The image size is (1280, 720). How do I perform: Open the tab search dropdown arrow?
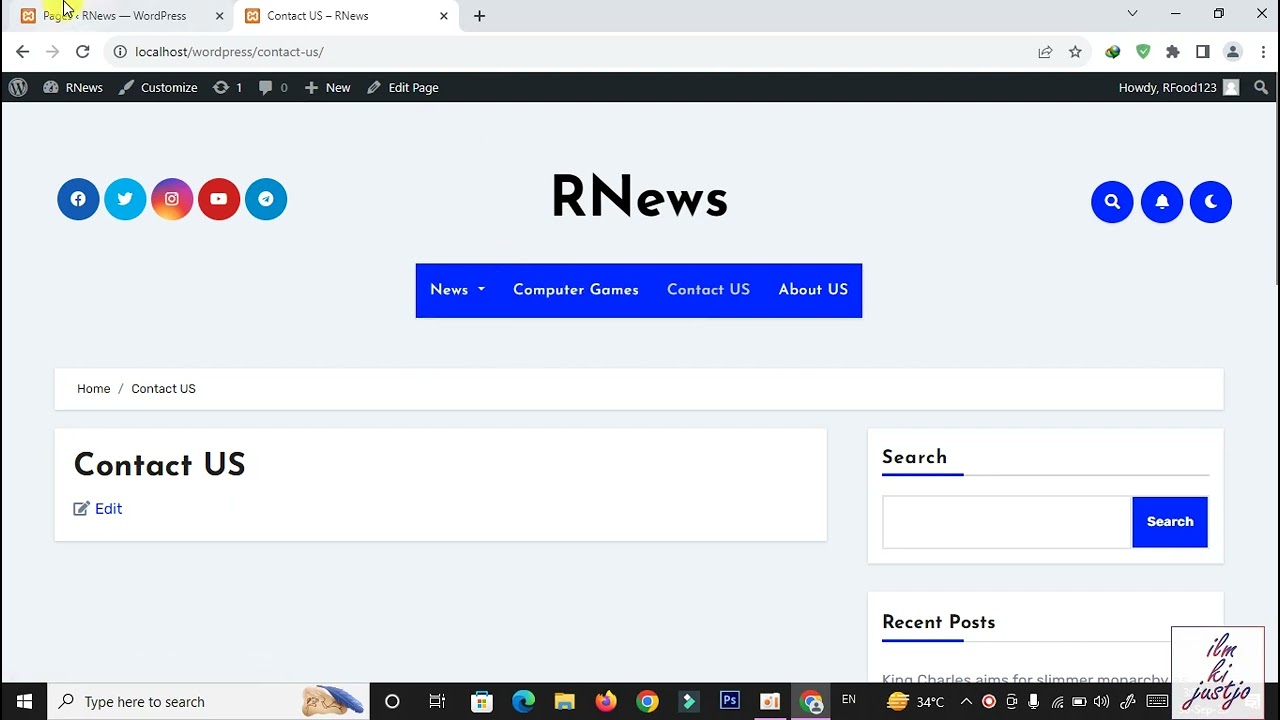1132,14
